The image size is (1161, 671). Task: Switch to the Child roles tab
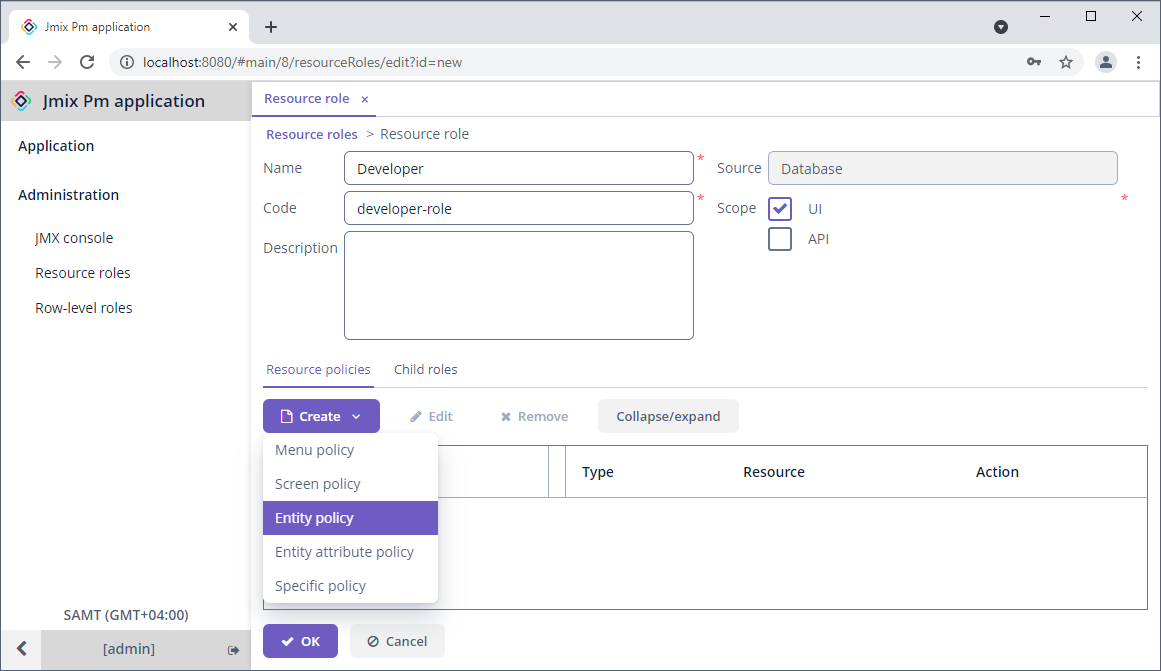tap(426, 370)
